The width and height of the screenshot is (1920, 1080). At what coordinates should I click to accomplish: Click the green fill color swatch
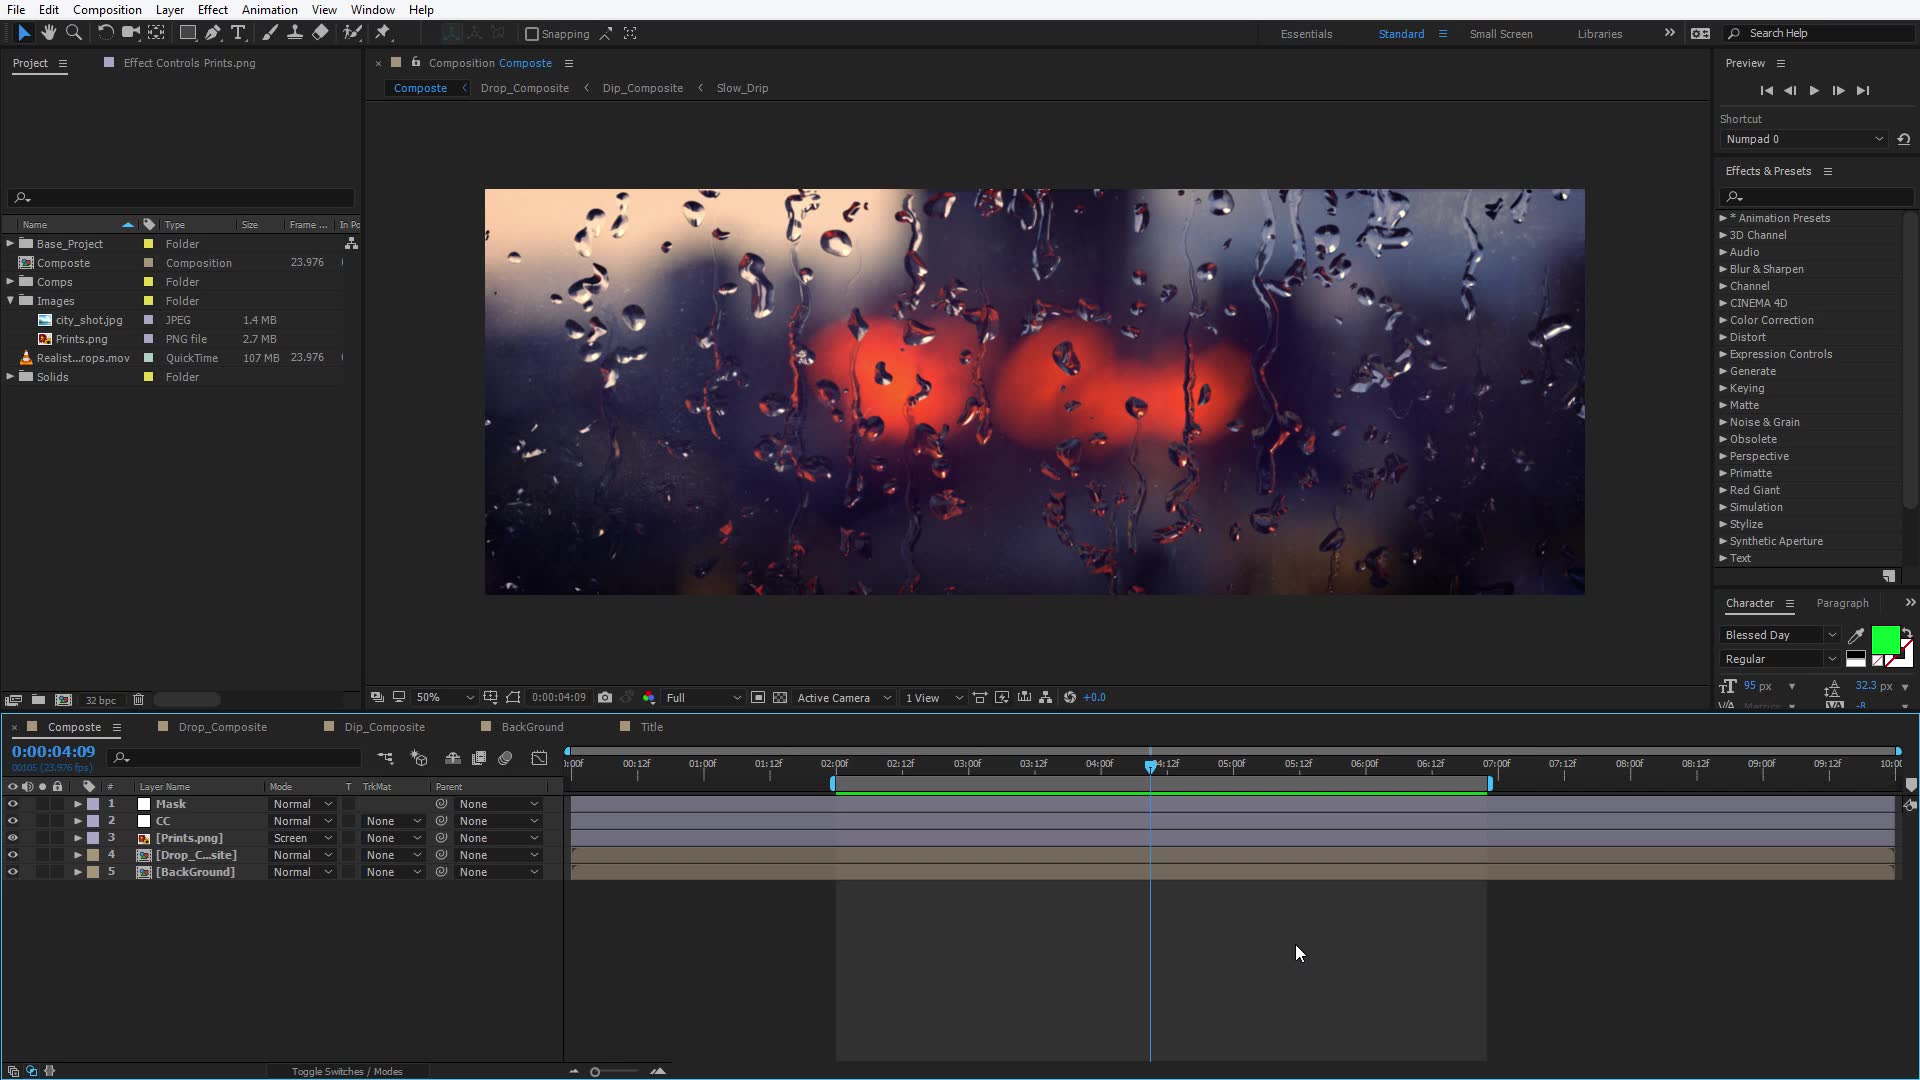point(1884,639)
